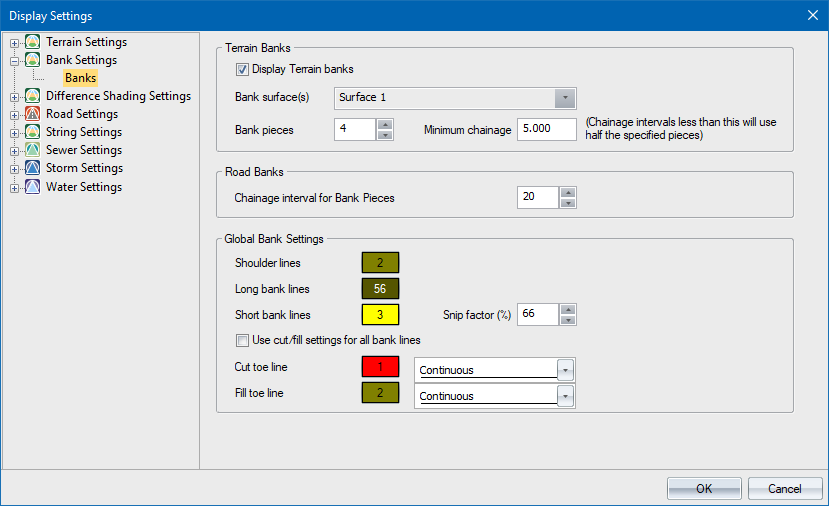
Task: Uncheck Display Terrain banks checkbox
Action: [x=242, y=70]
